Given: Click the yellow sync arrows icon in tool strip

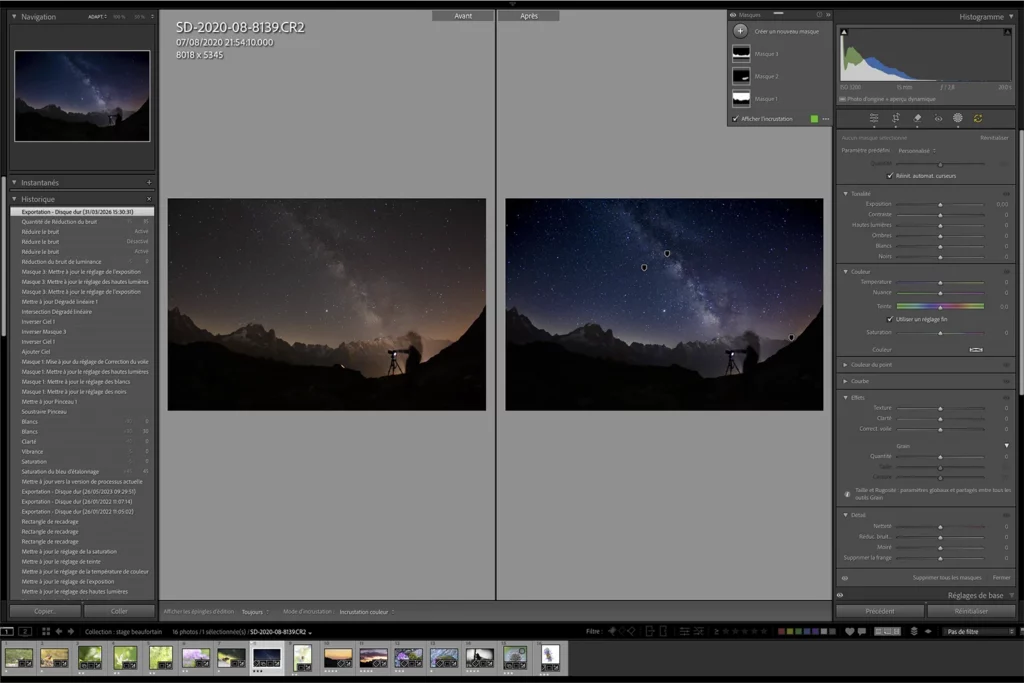Looking at the screenshot, I should coord(978,118).
